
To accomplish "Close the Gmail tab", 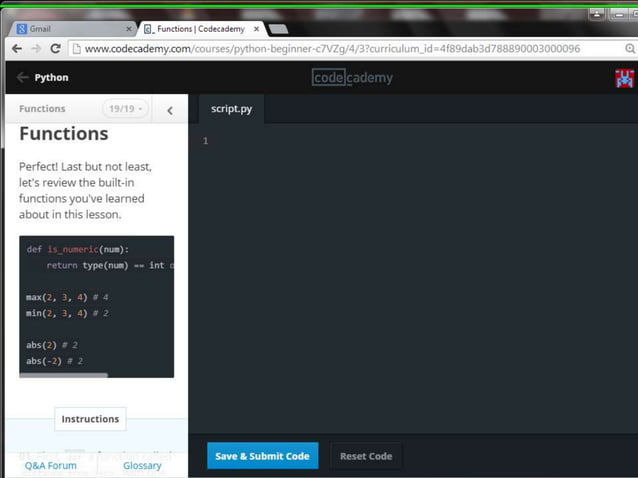I will [129, 29].
